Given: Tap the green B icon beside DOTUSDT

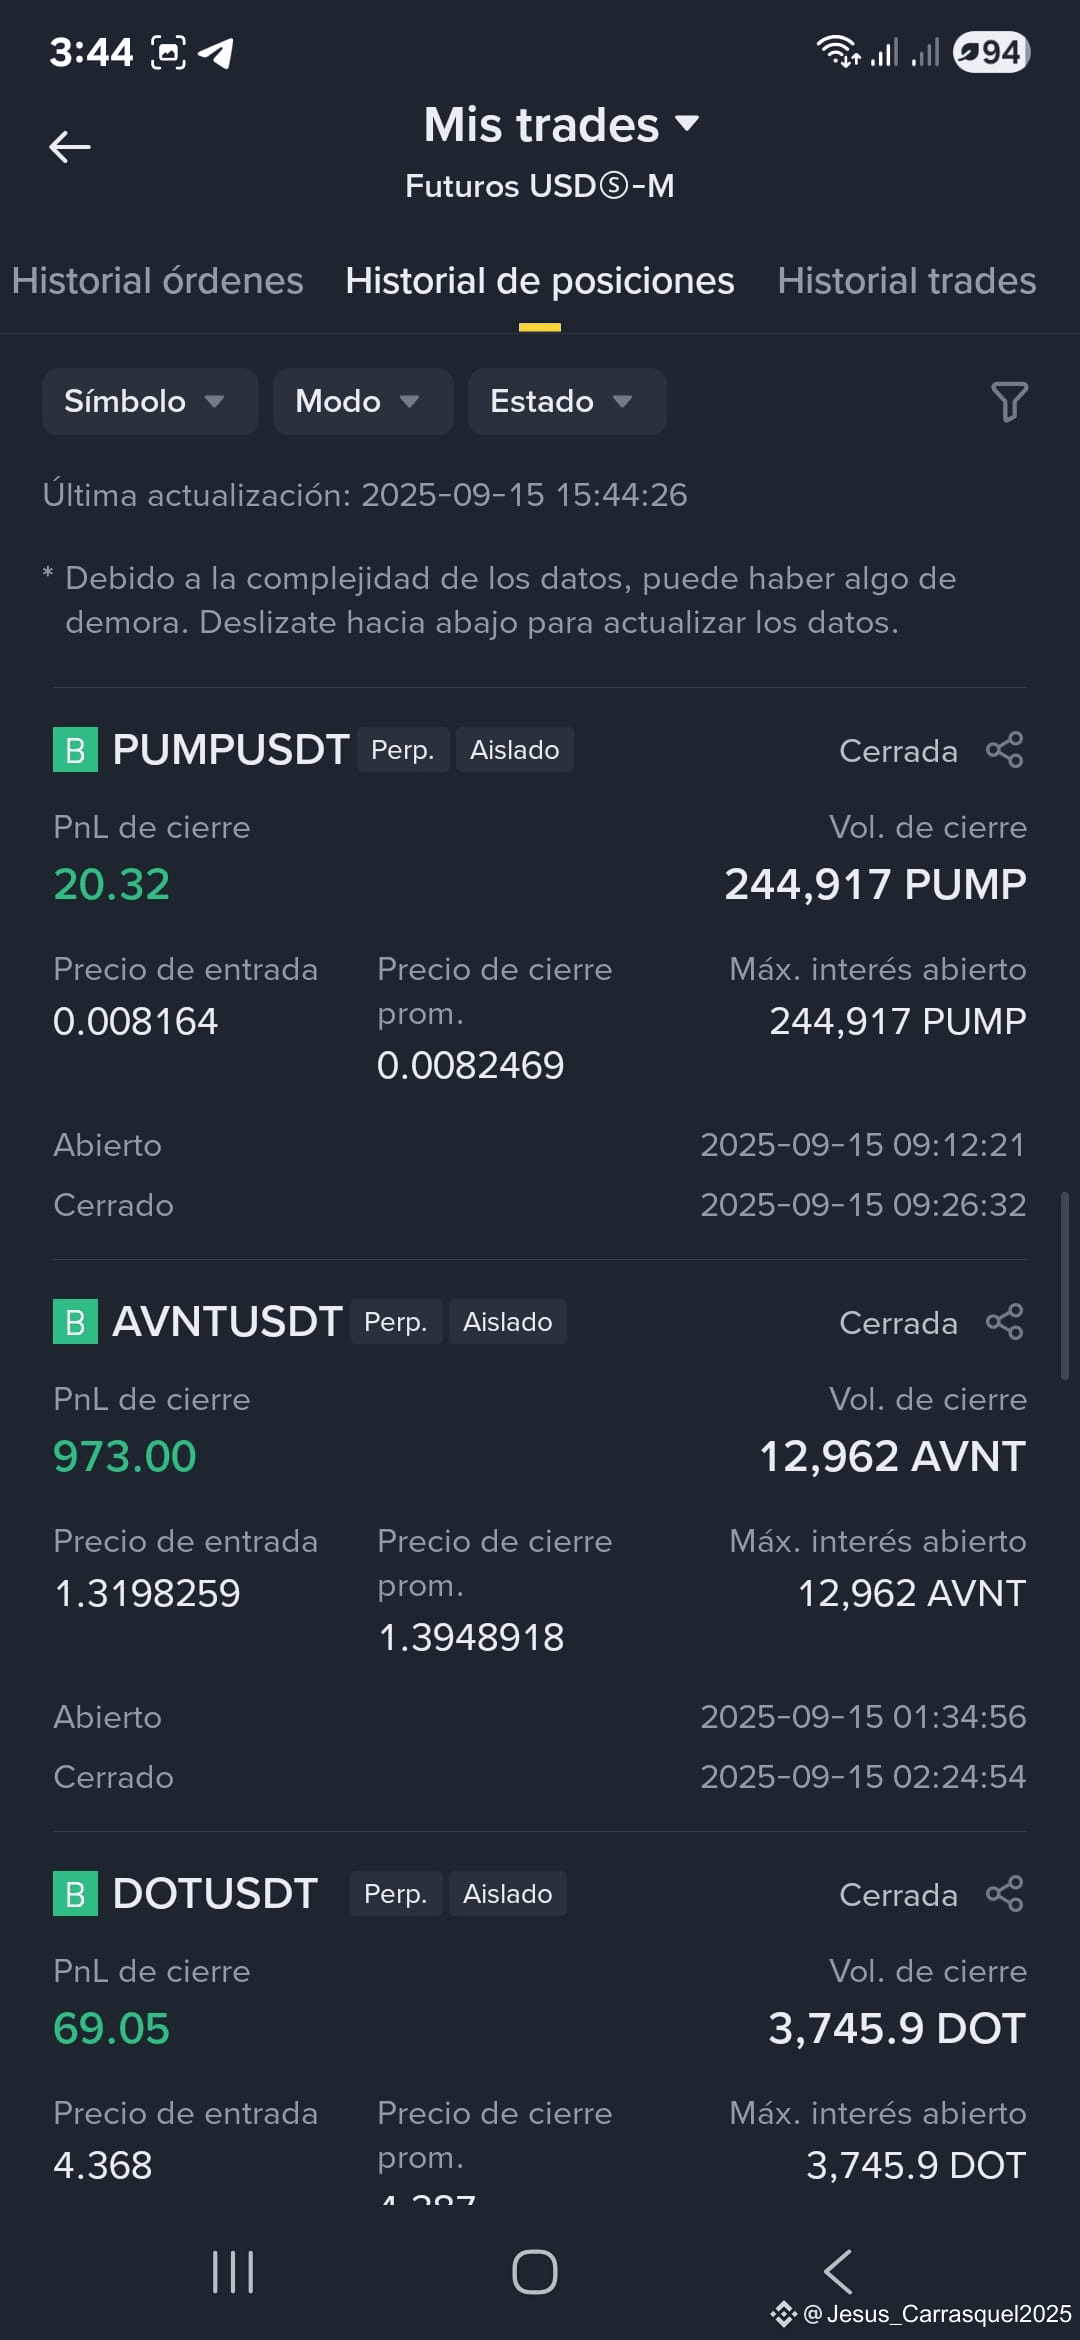Looking at the screenshot, I should [75, 1894].
